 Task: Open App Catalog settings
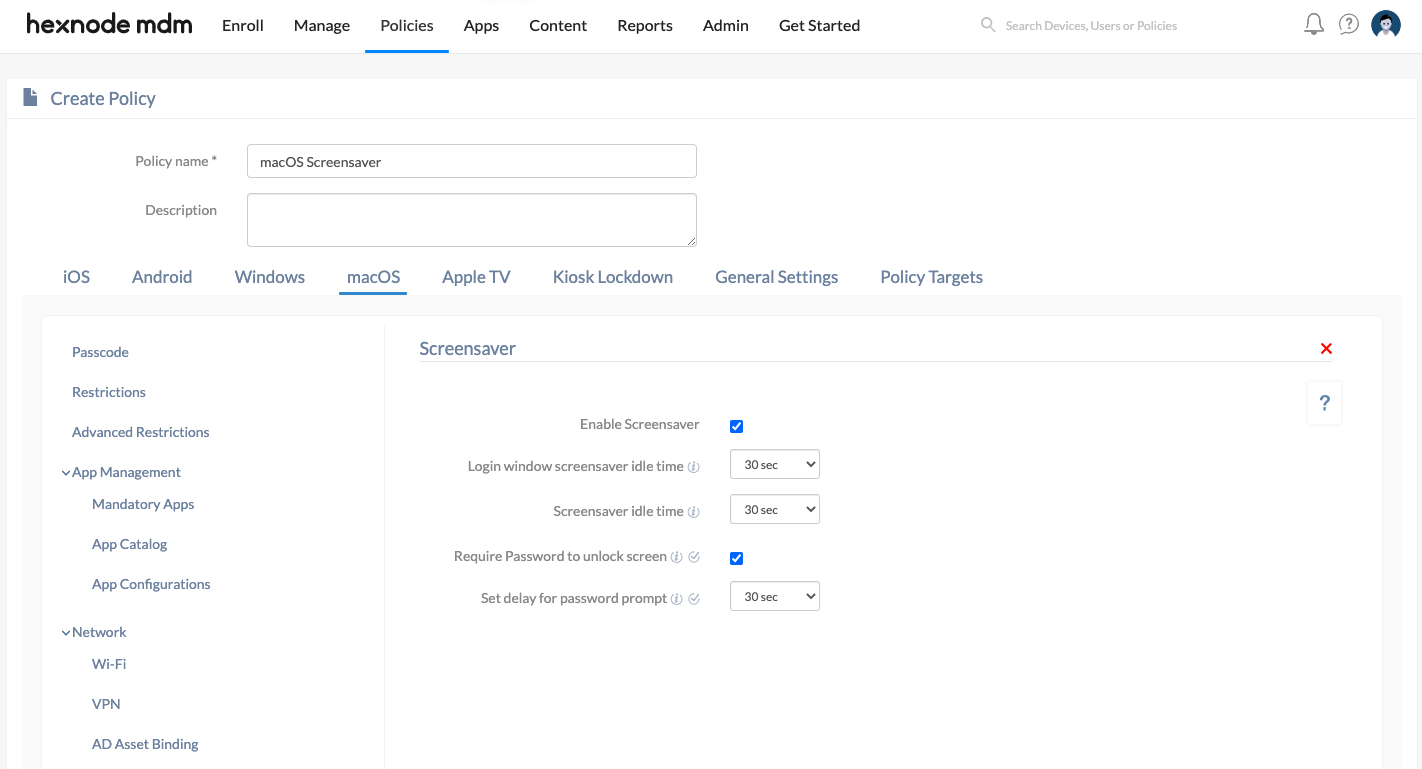(x=130, y=544)
